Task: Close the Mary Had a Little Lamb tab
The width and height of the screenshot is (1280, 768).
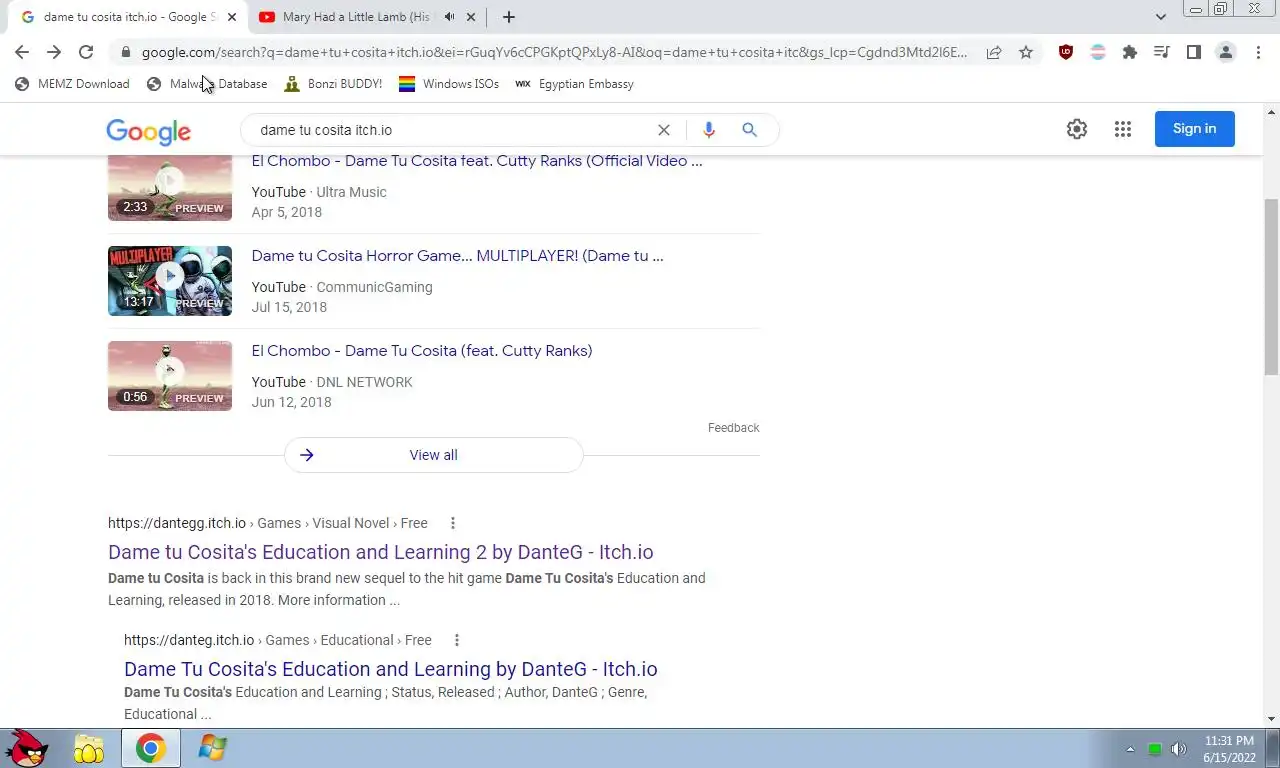Action: click(x=471, y=17)
